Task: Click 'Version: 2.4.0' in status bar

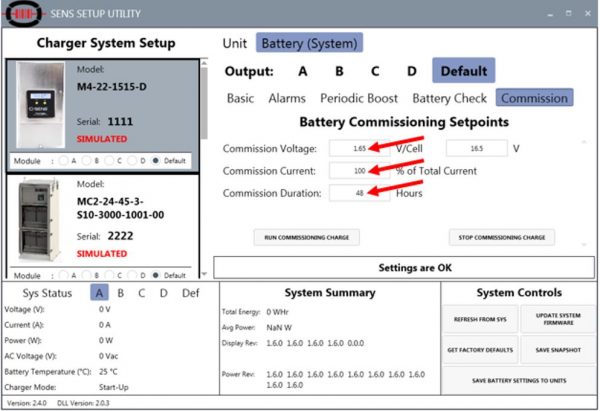Action: [27, 403]
